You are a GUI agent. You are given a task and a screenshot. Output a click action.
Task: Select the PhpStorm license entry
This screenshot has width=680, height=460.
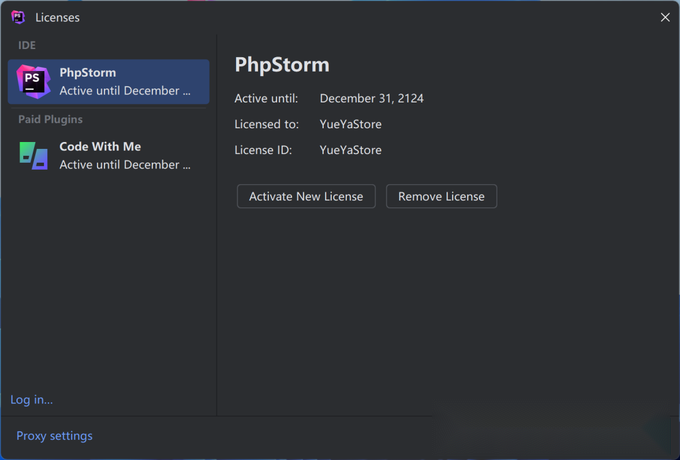[108, 82]
